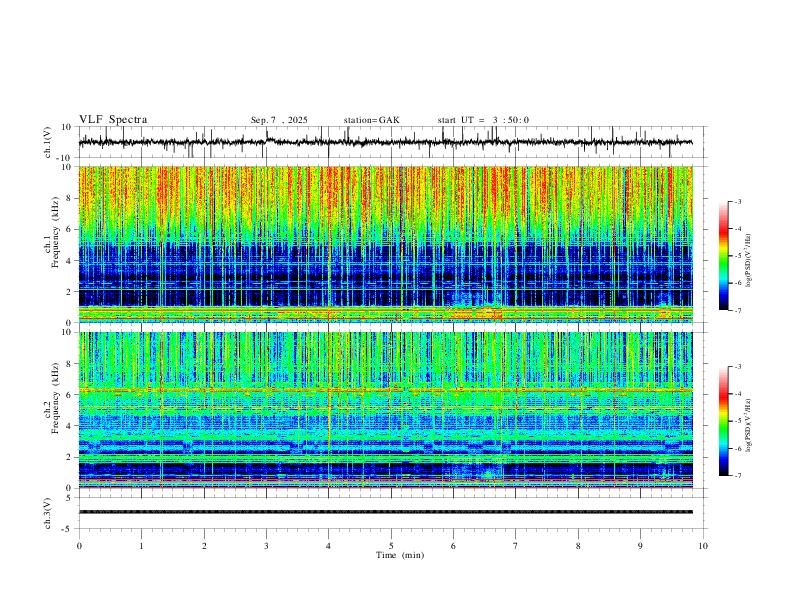Image resolution: width=792 pixels, height=612 pixels.
Task: Click the upper color bar "log(PSD)" label
Action: [748, 261]
